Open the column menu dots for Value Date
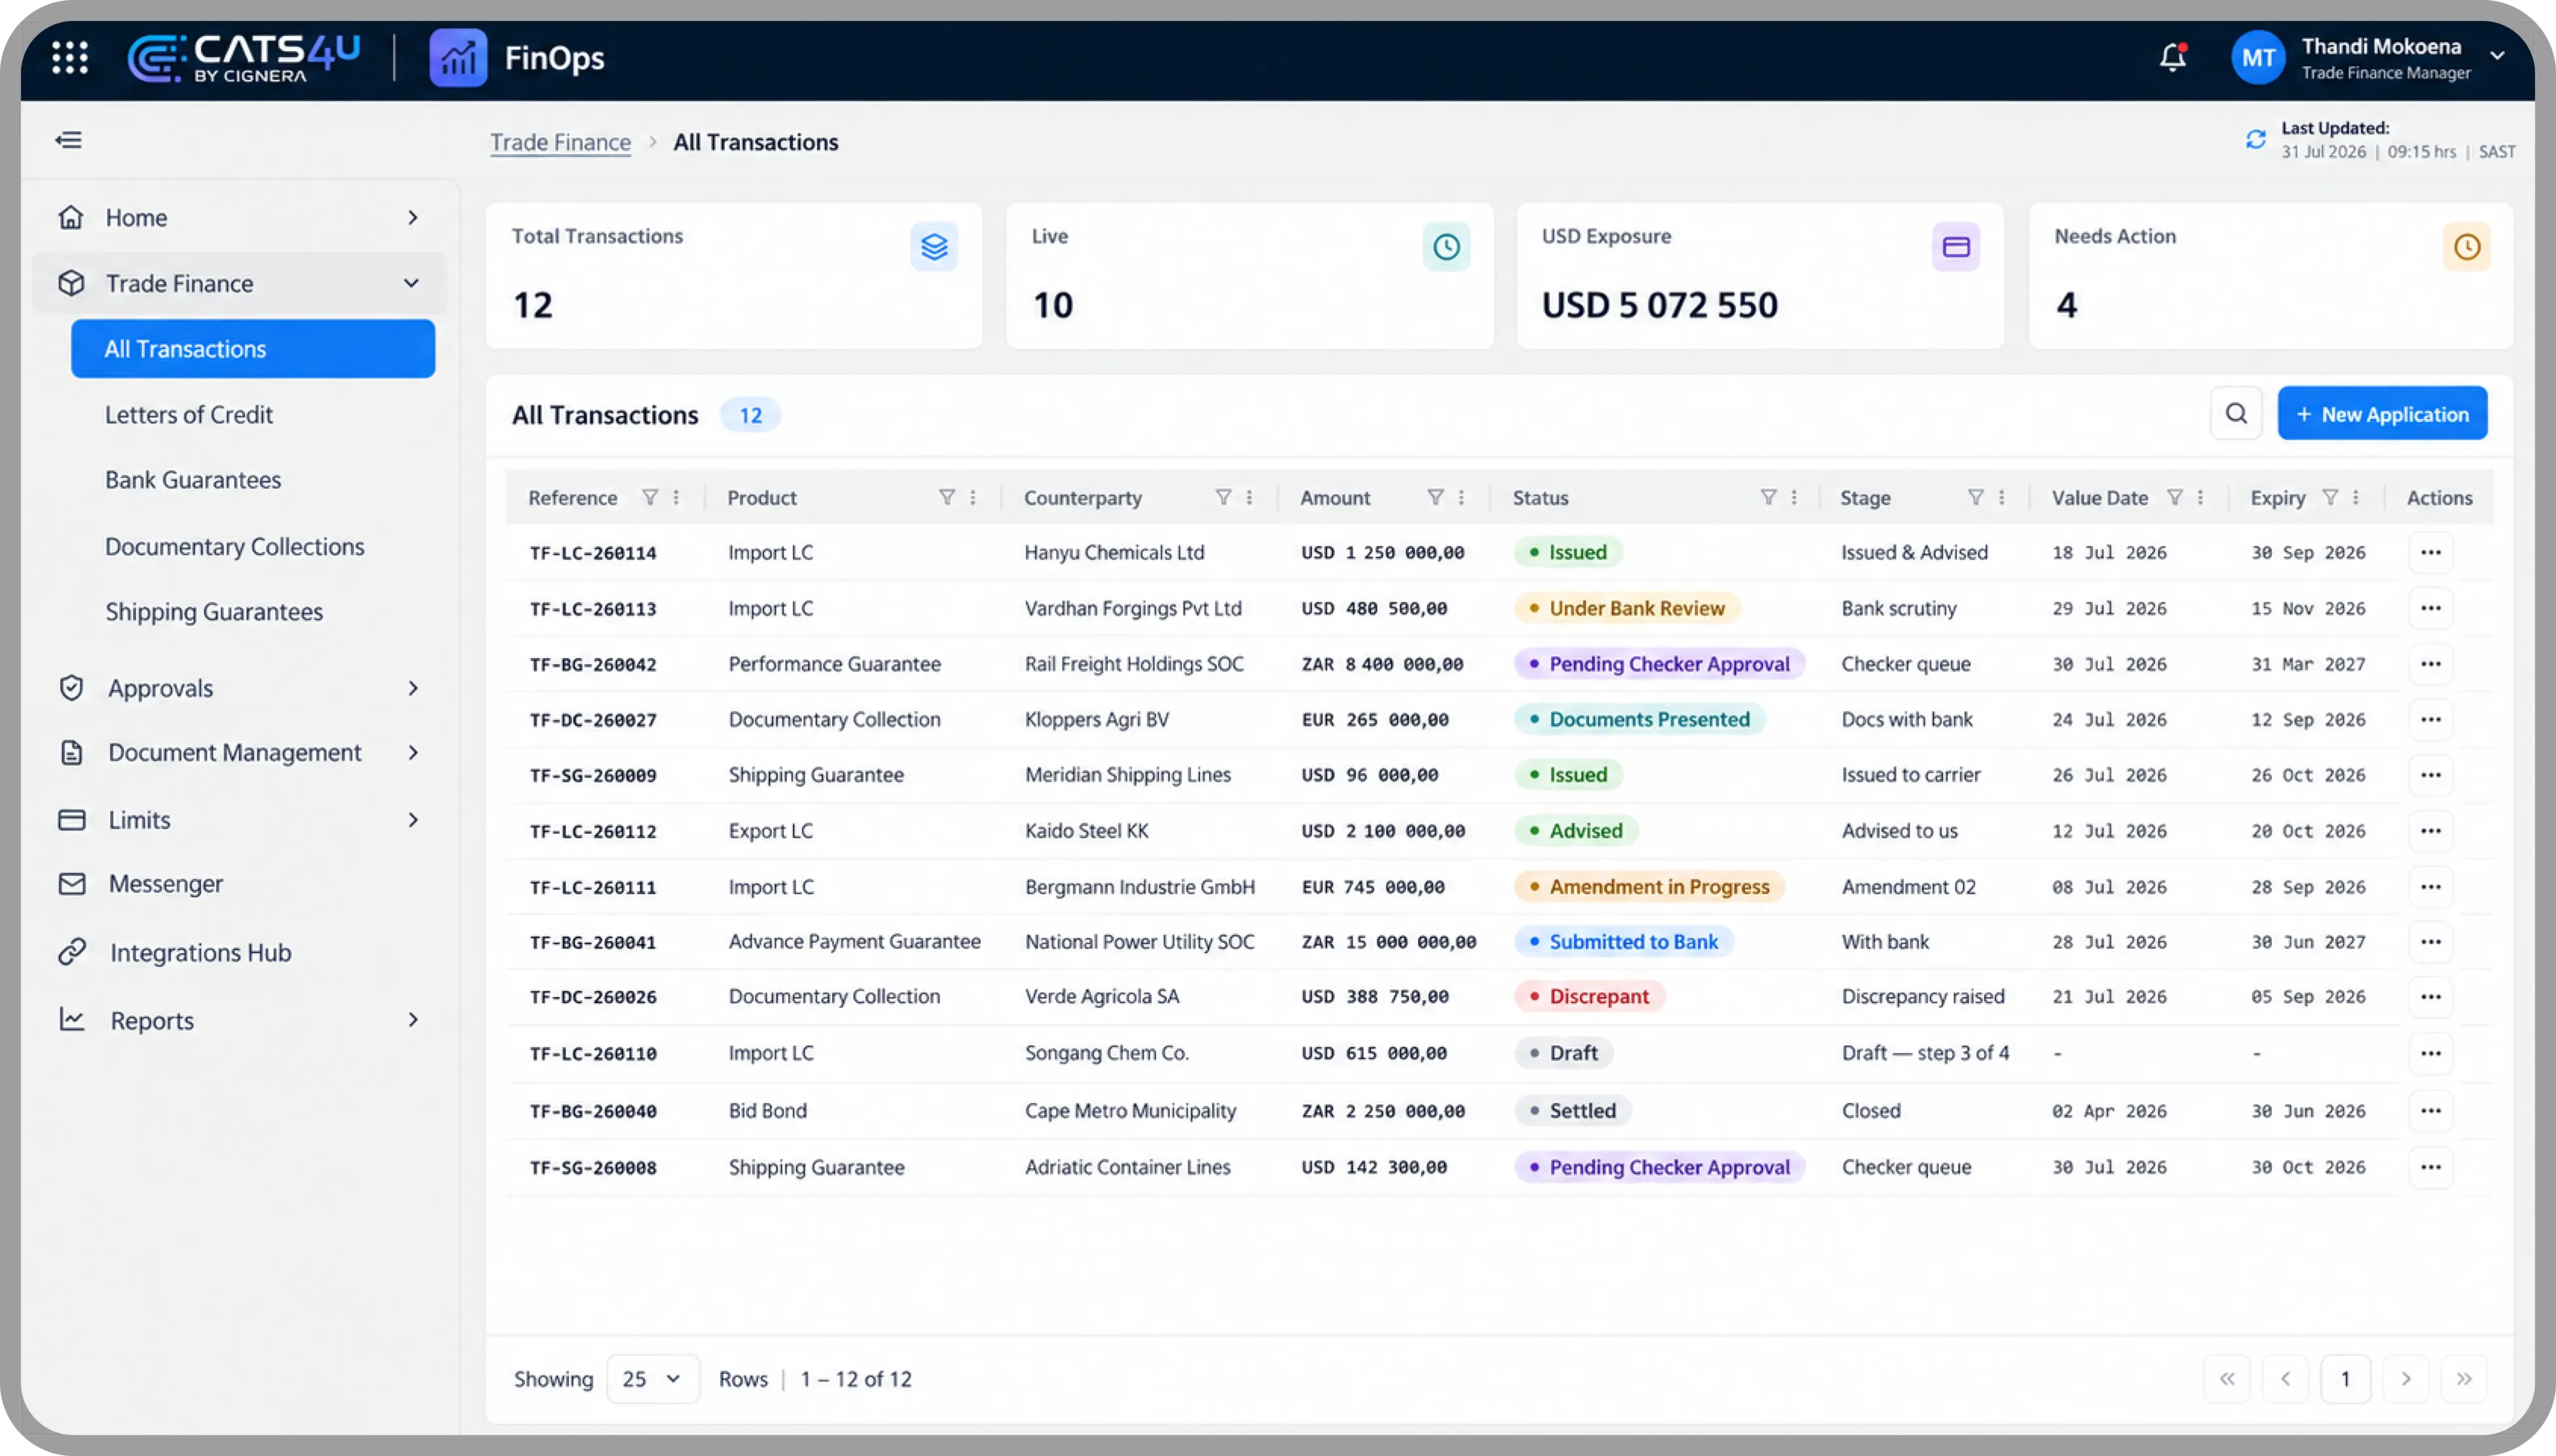The image size is (2556, 1456). pos(2200,497)
